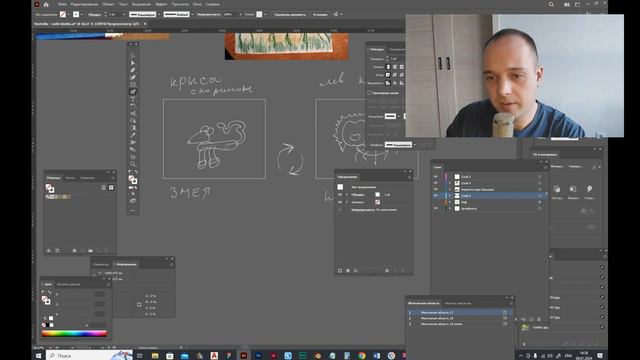The width and height of the screenshot is (640, 360).
Task: Hide the selected Слой 6 layer
Action: click(x=436, y=196)
